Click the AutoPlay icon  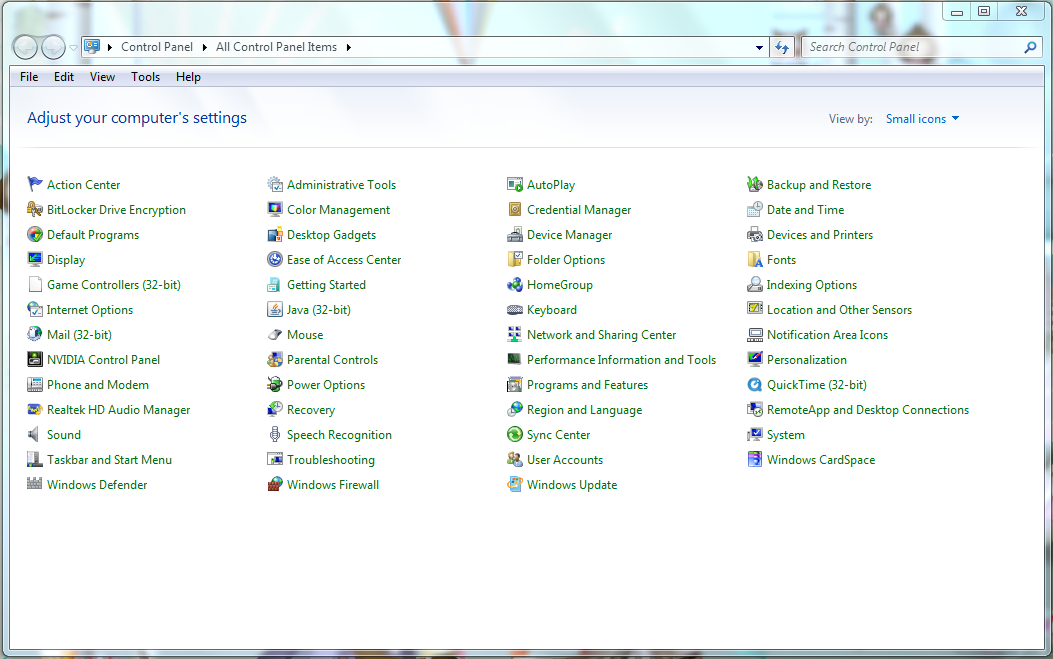click(x=514, y=184)
